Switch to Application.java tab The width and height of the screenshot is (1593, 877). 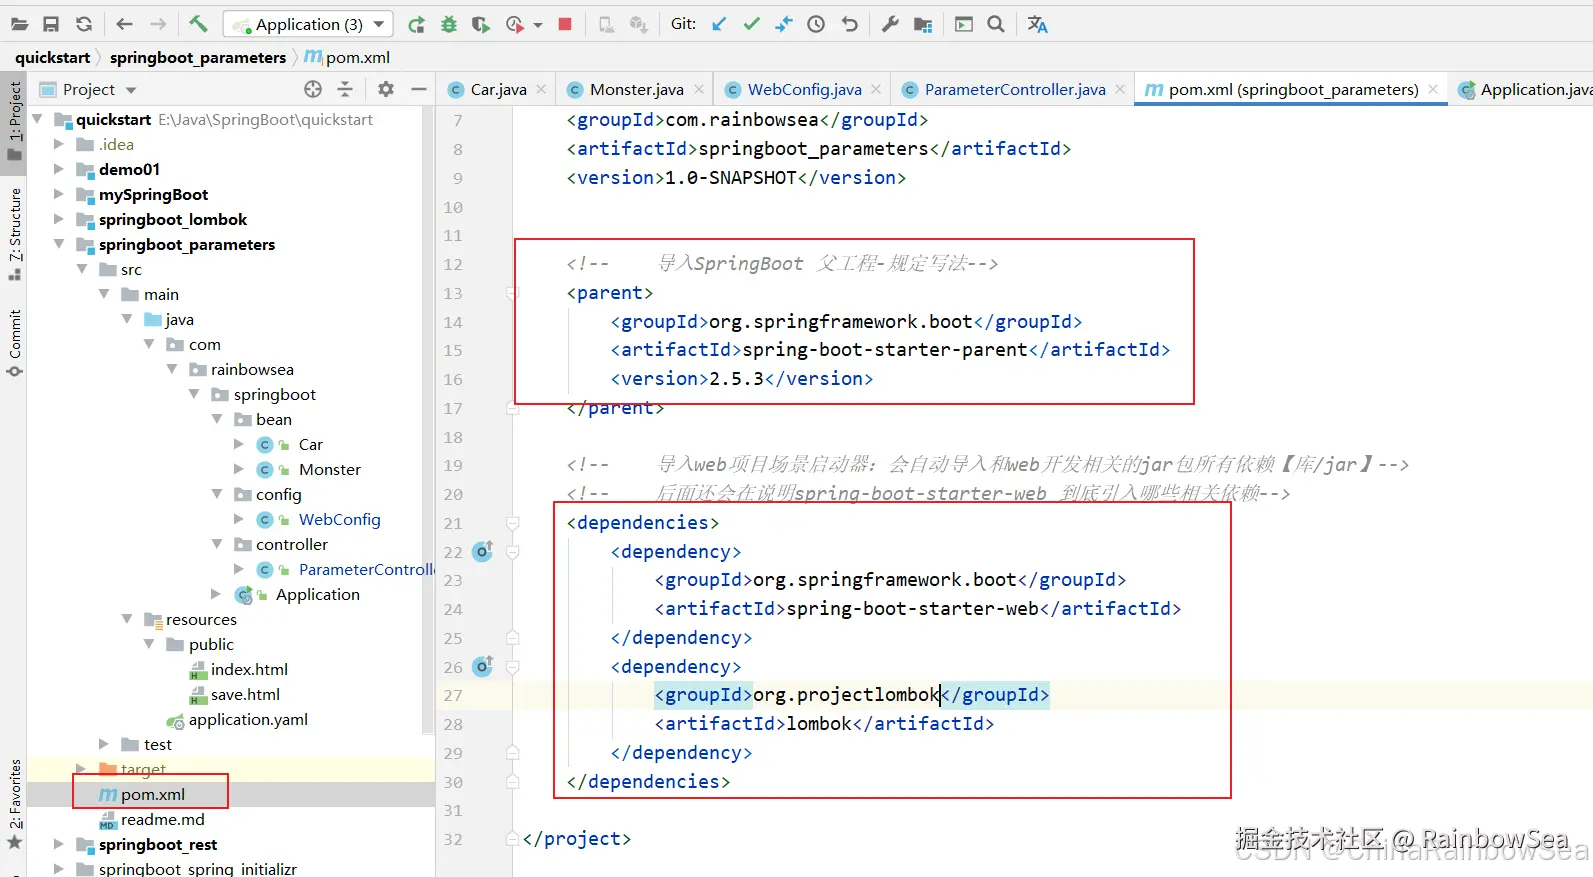click(x=1525, y=89)
